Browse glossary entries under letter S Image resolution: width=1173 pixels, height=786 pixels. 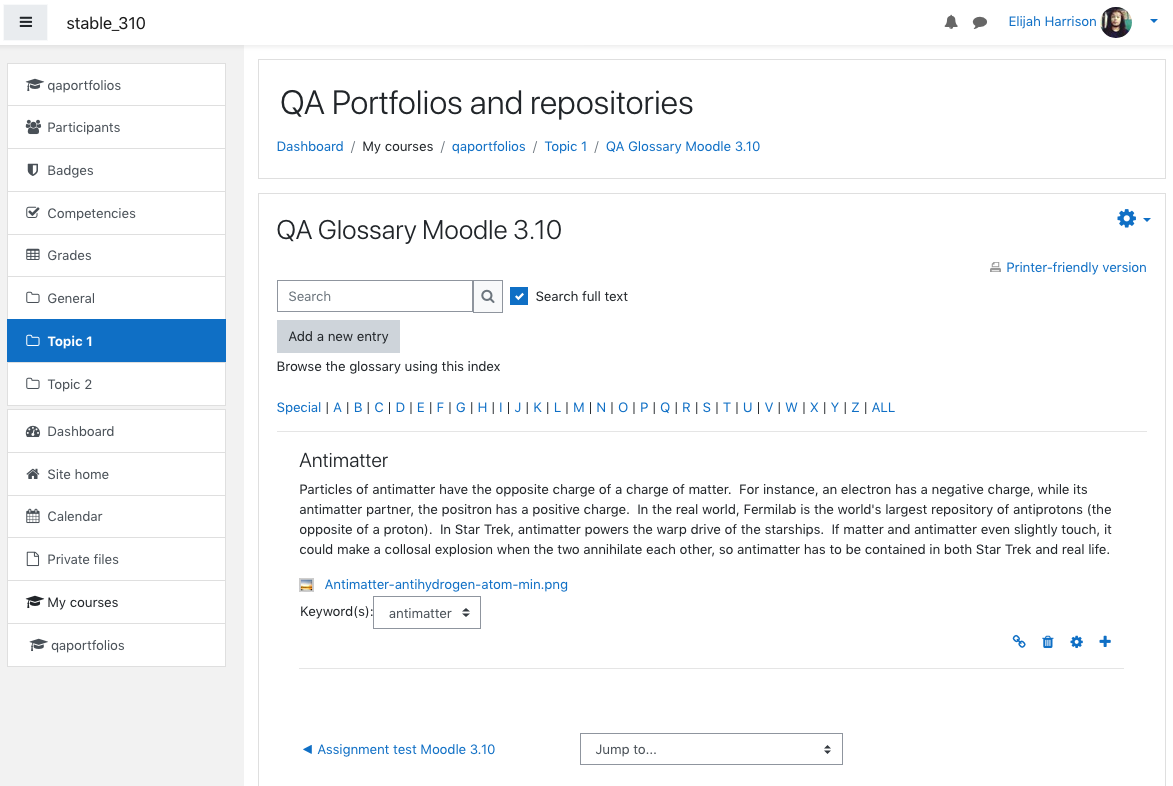pos(706,408)
